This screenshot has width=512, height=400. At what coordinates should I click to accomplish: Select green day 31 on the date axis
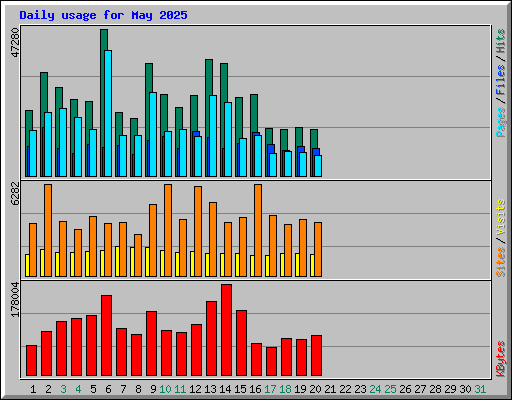coord(480,389)
